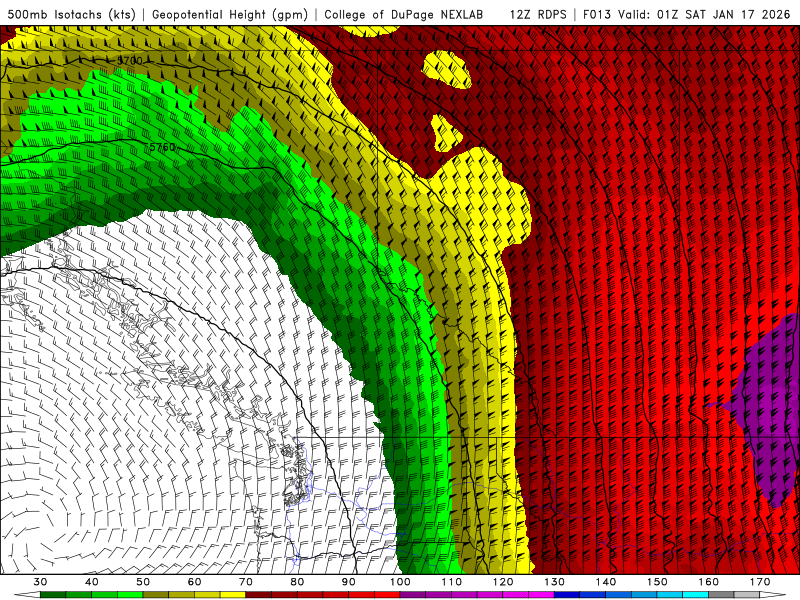Image resolution: width=800 pixels, height=600 pixels.
Task: Select the maroon swatch right of 70 tick
Action: coord(259,595)
